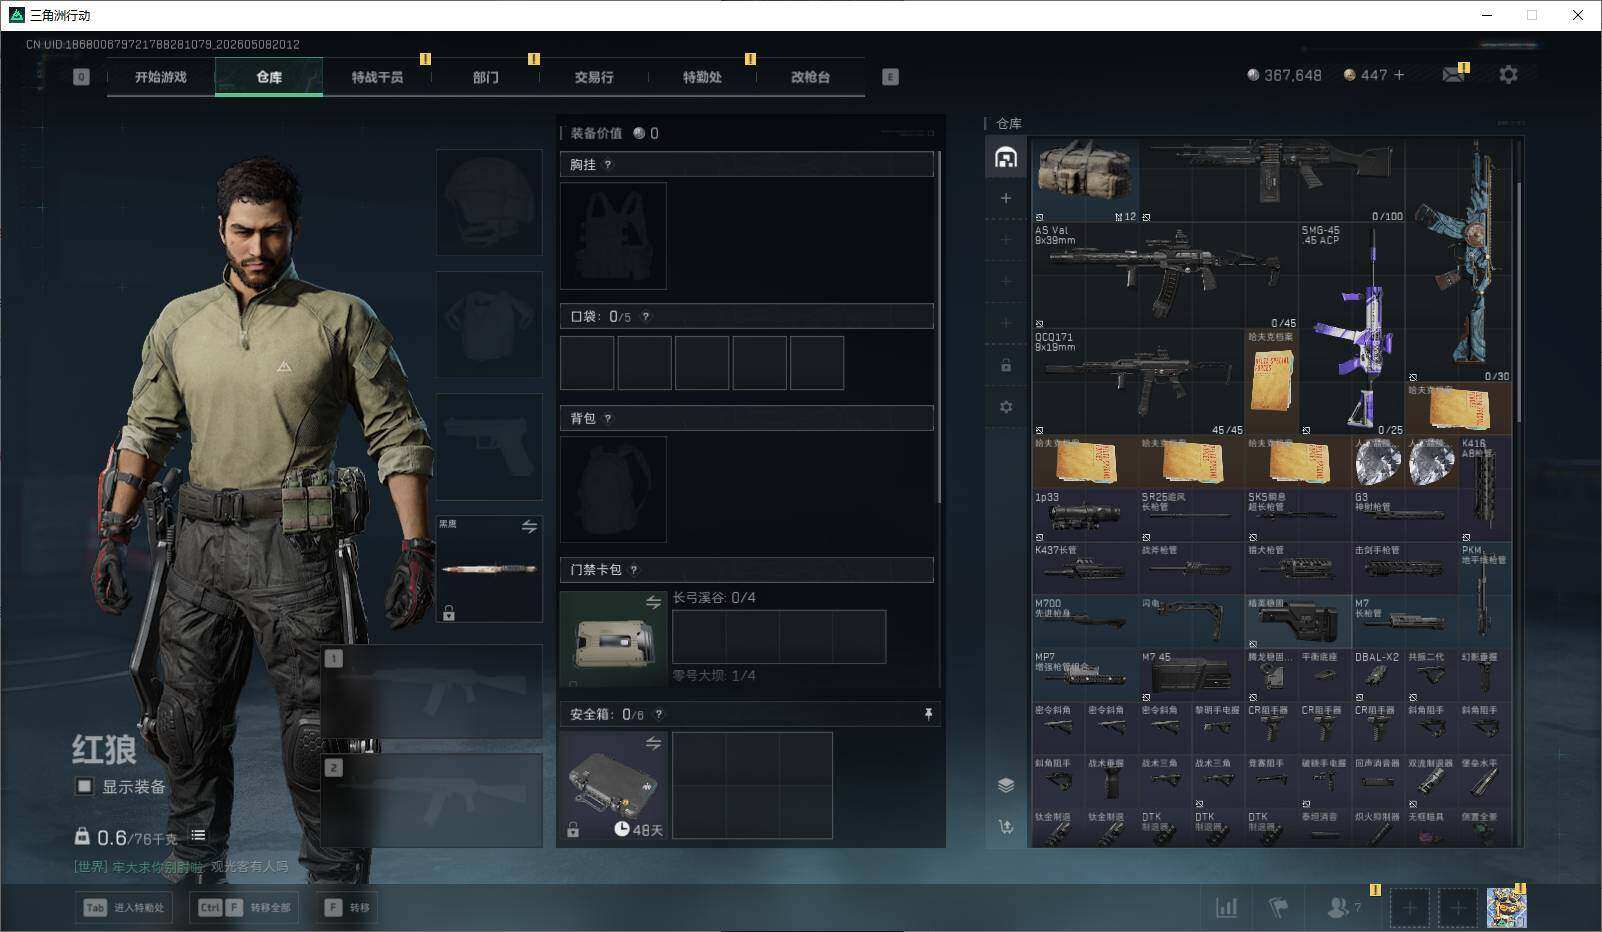1602x932 pixels.
Task: Select the 黎明手电握 attachment
Action: (x=1218, y=728)
